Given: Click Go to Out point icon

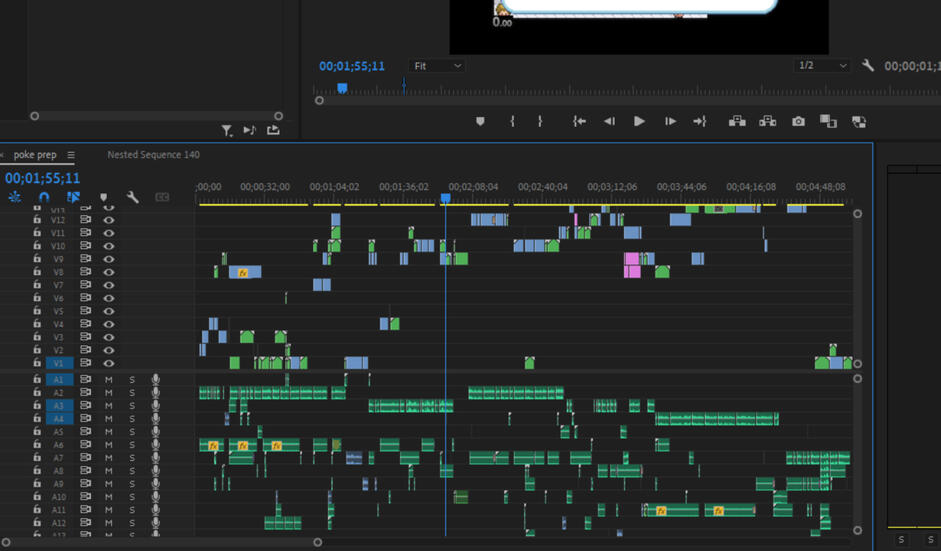Looking at the screenshot, I should (700, 121).
